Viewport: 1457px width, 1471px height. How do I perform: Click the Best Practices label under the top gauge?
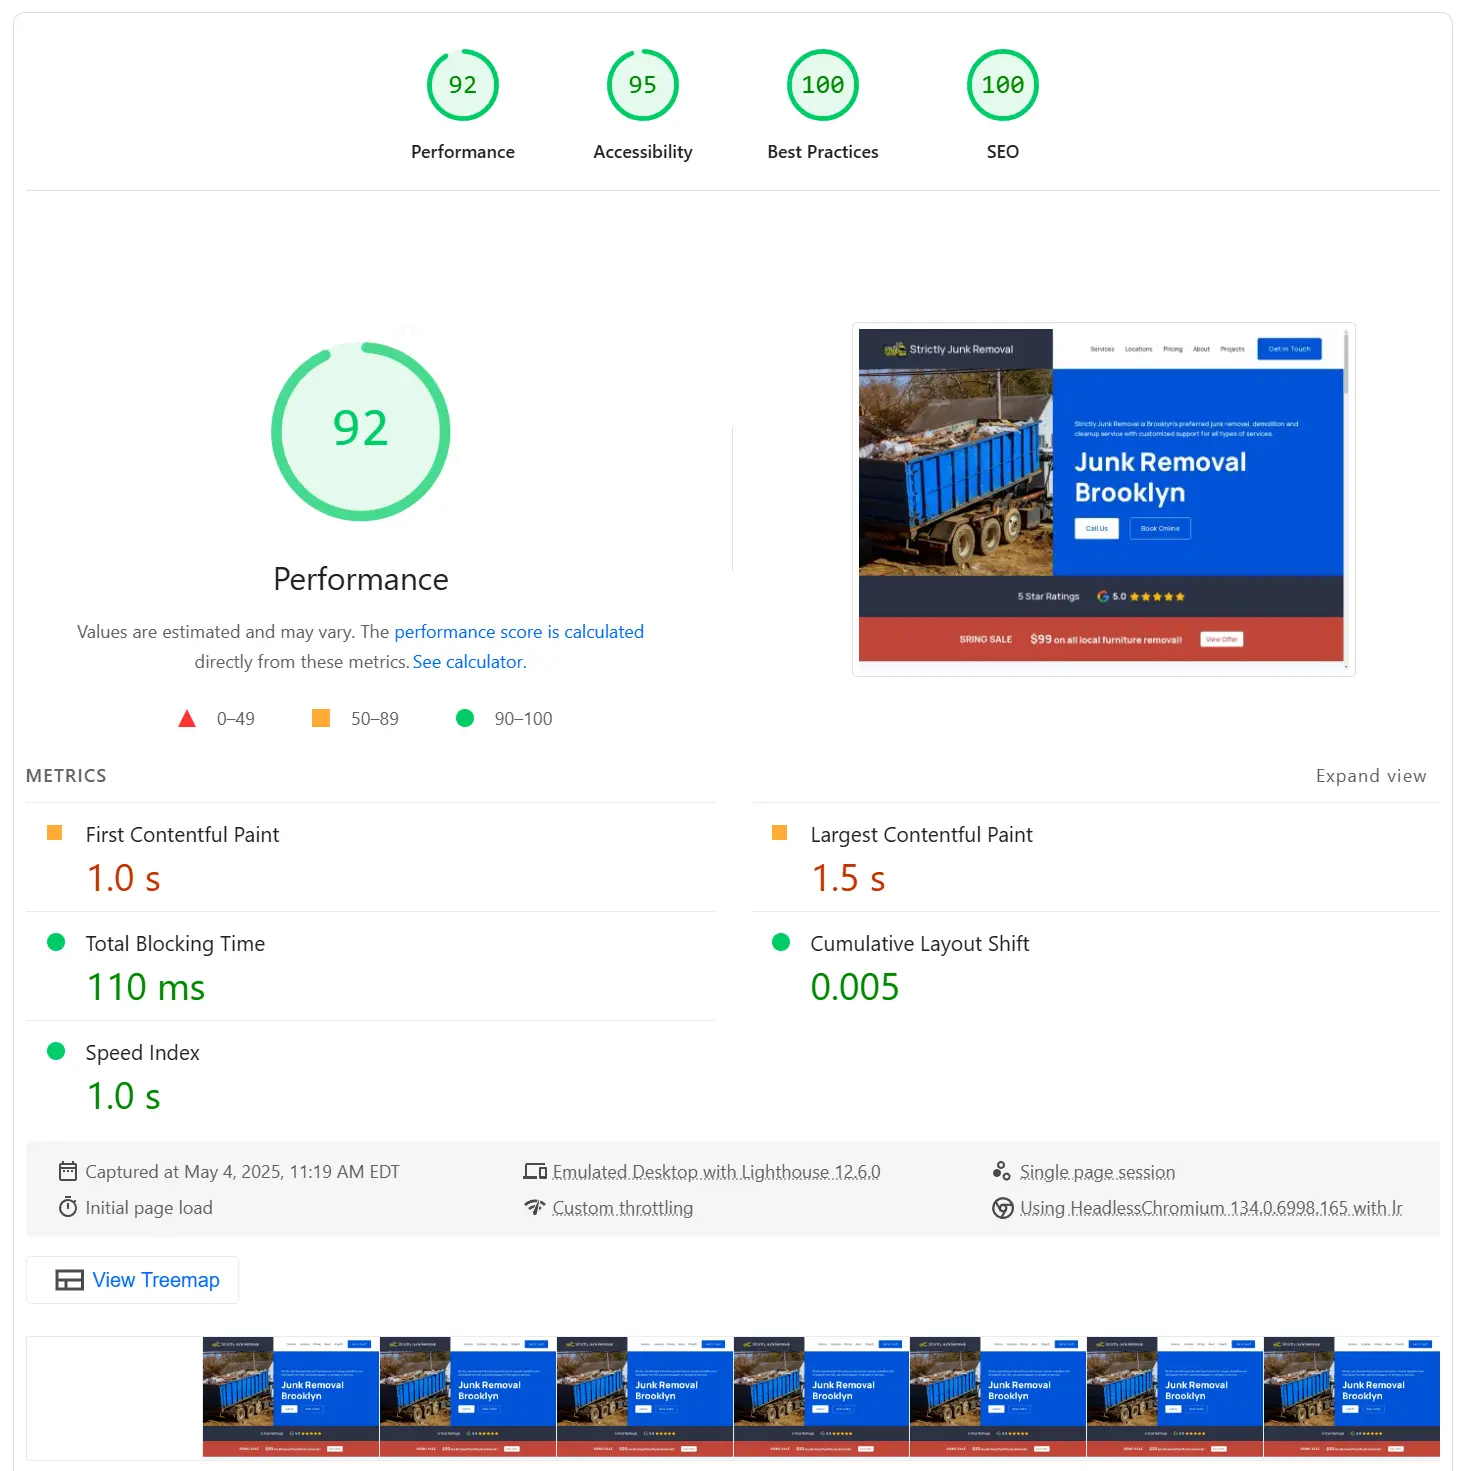822,152
